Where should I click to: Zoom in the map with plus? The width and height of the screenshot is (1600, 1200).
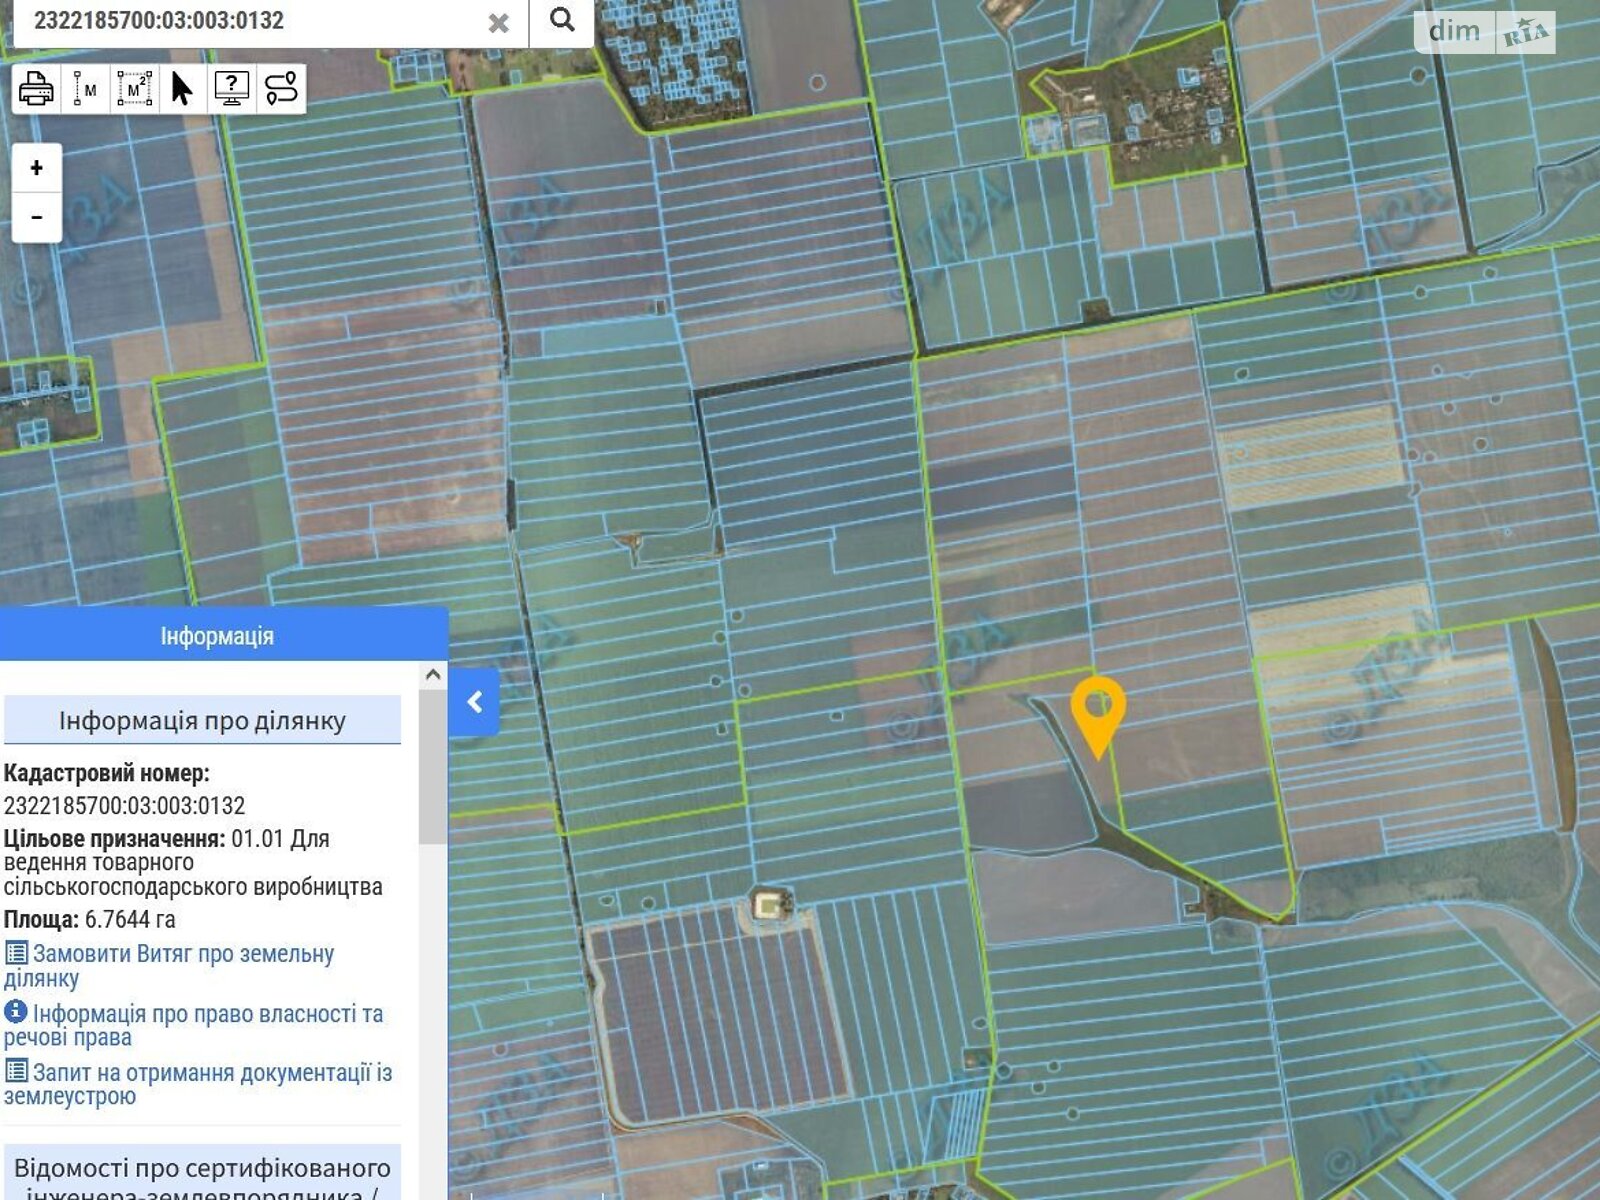[37, 168]
